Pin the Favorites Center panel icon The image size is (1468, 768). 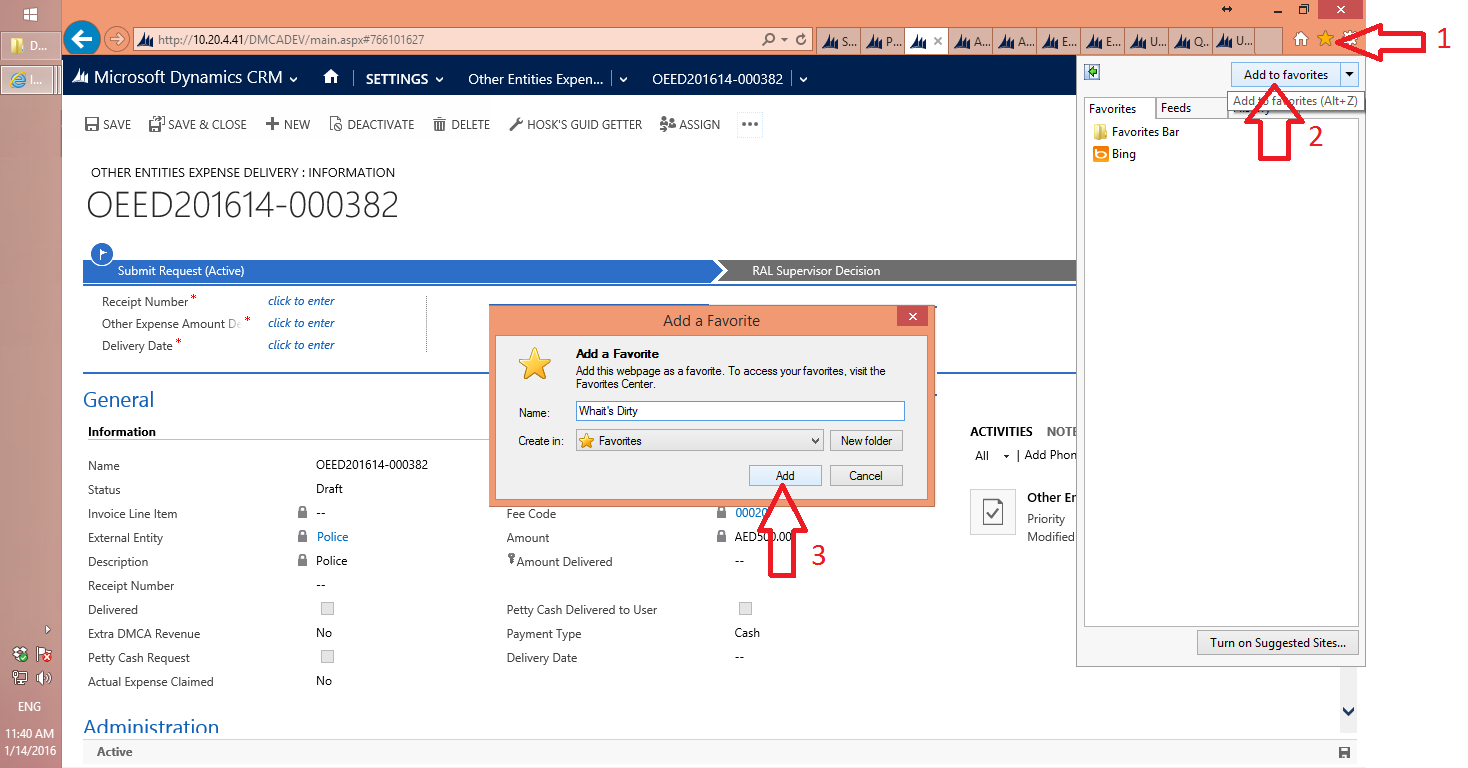click(x=1093, y=72)
